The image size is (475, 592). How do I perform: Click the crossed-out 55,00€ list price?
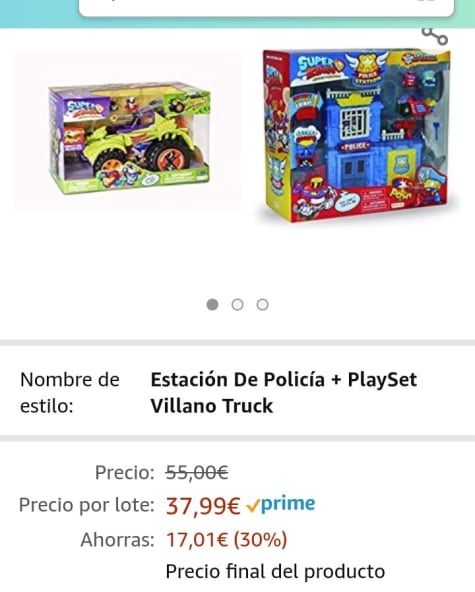197,472
